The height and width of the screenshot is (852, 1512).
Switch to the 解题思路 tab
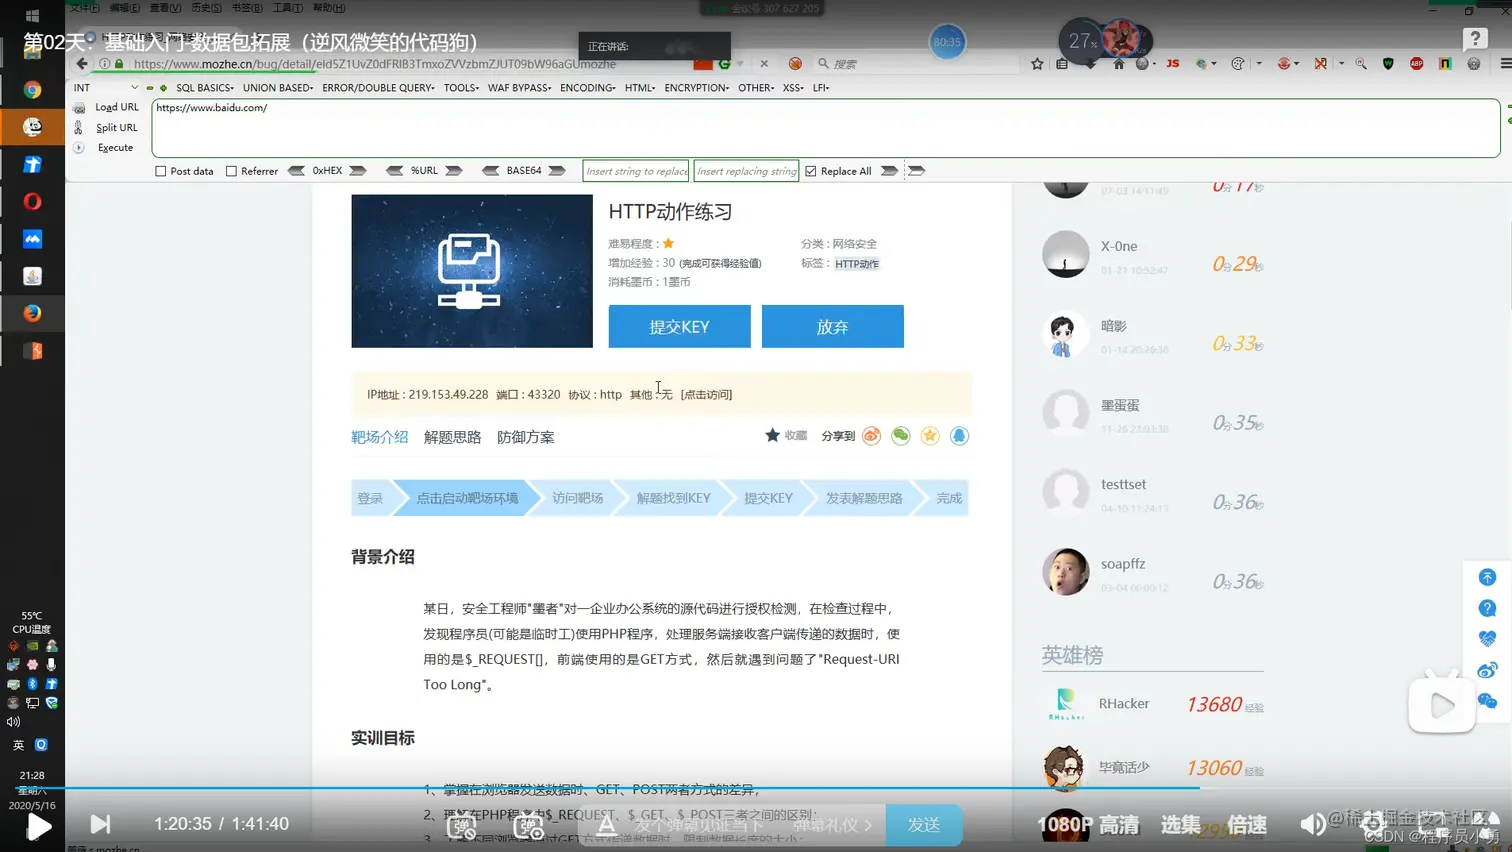click(452, 437)
